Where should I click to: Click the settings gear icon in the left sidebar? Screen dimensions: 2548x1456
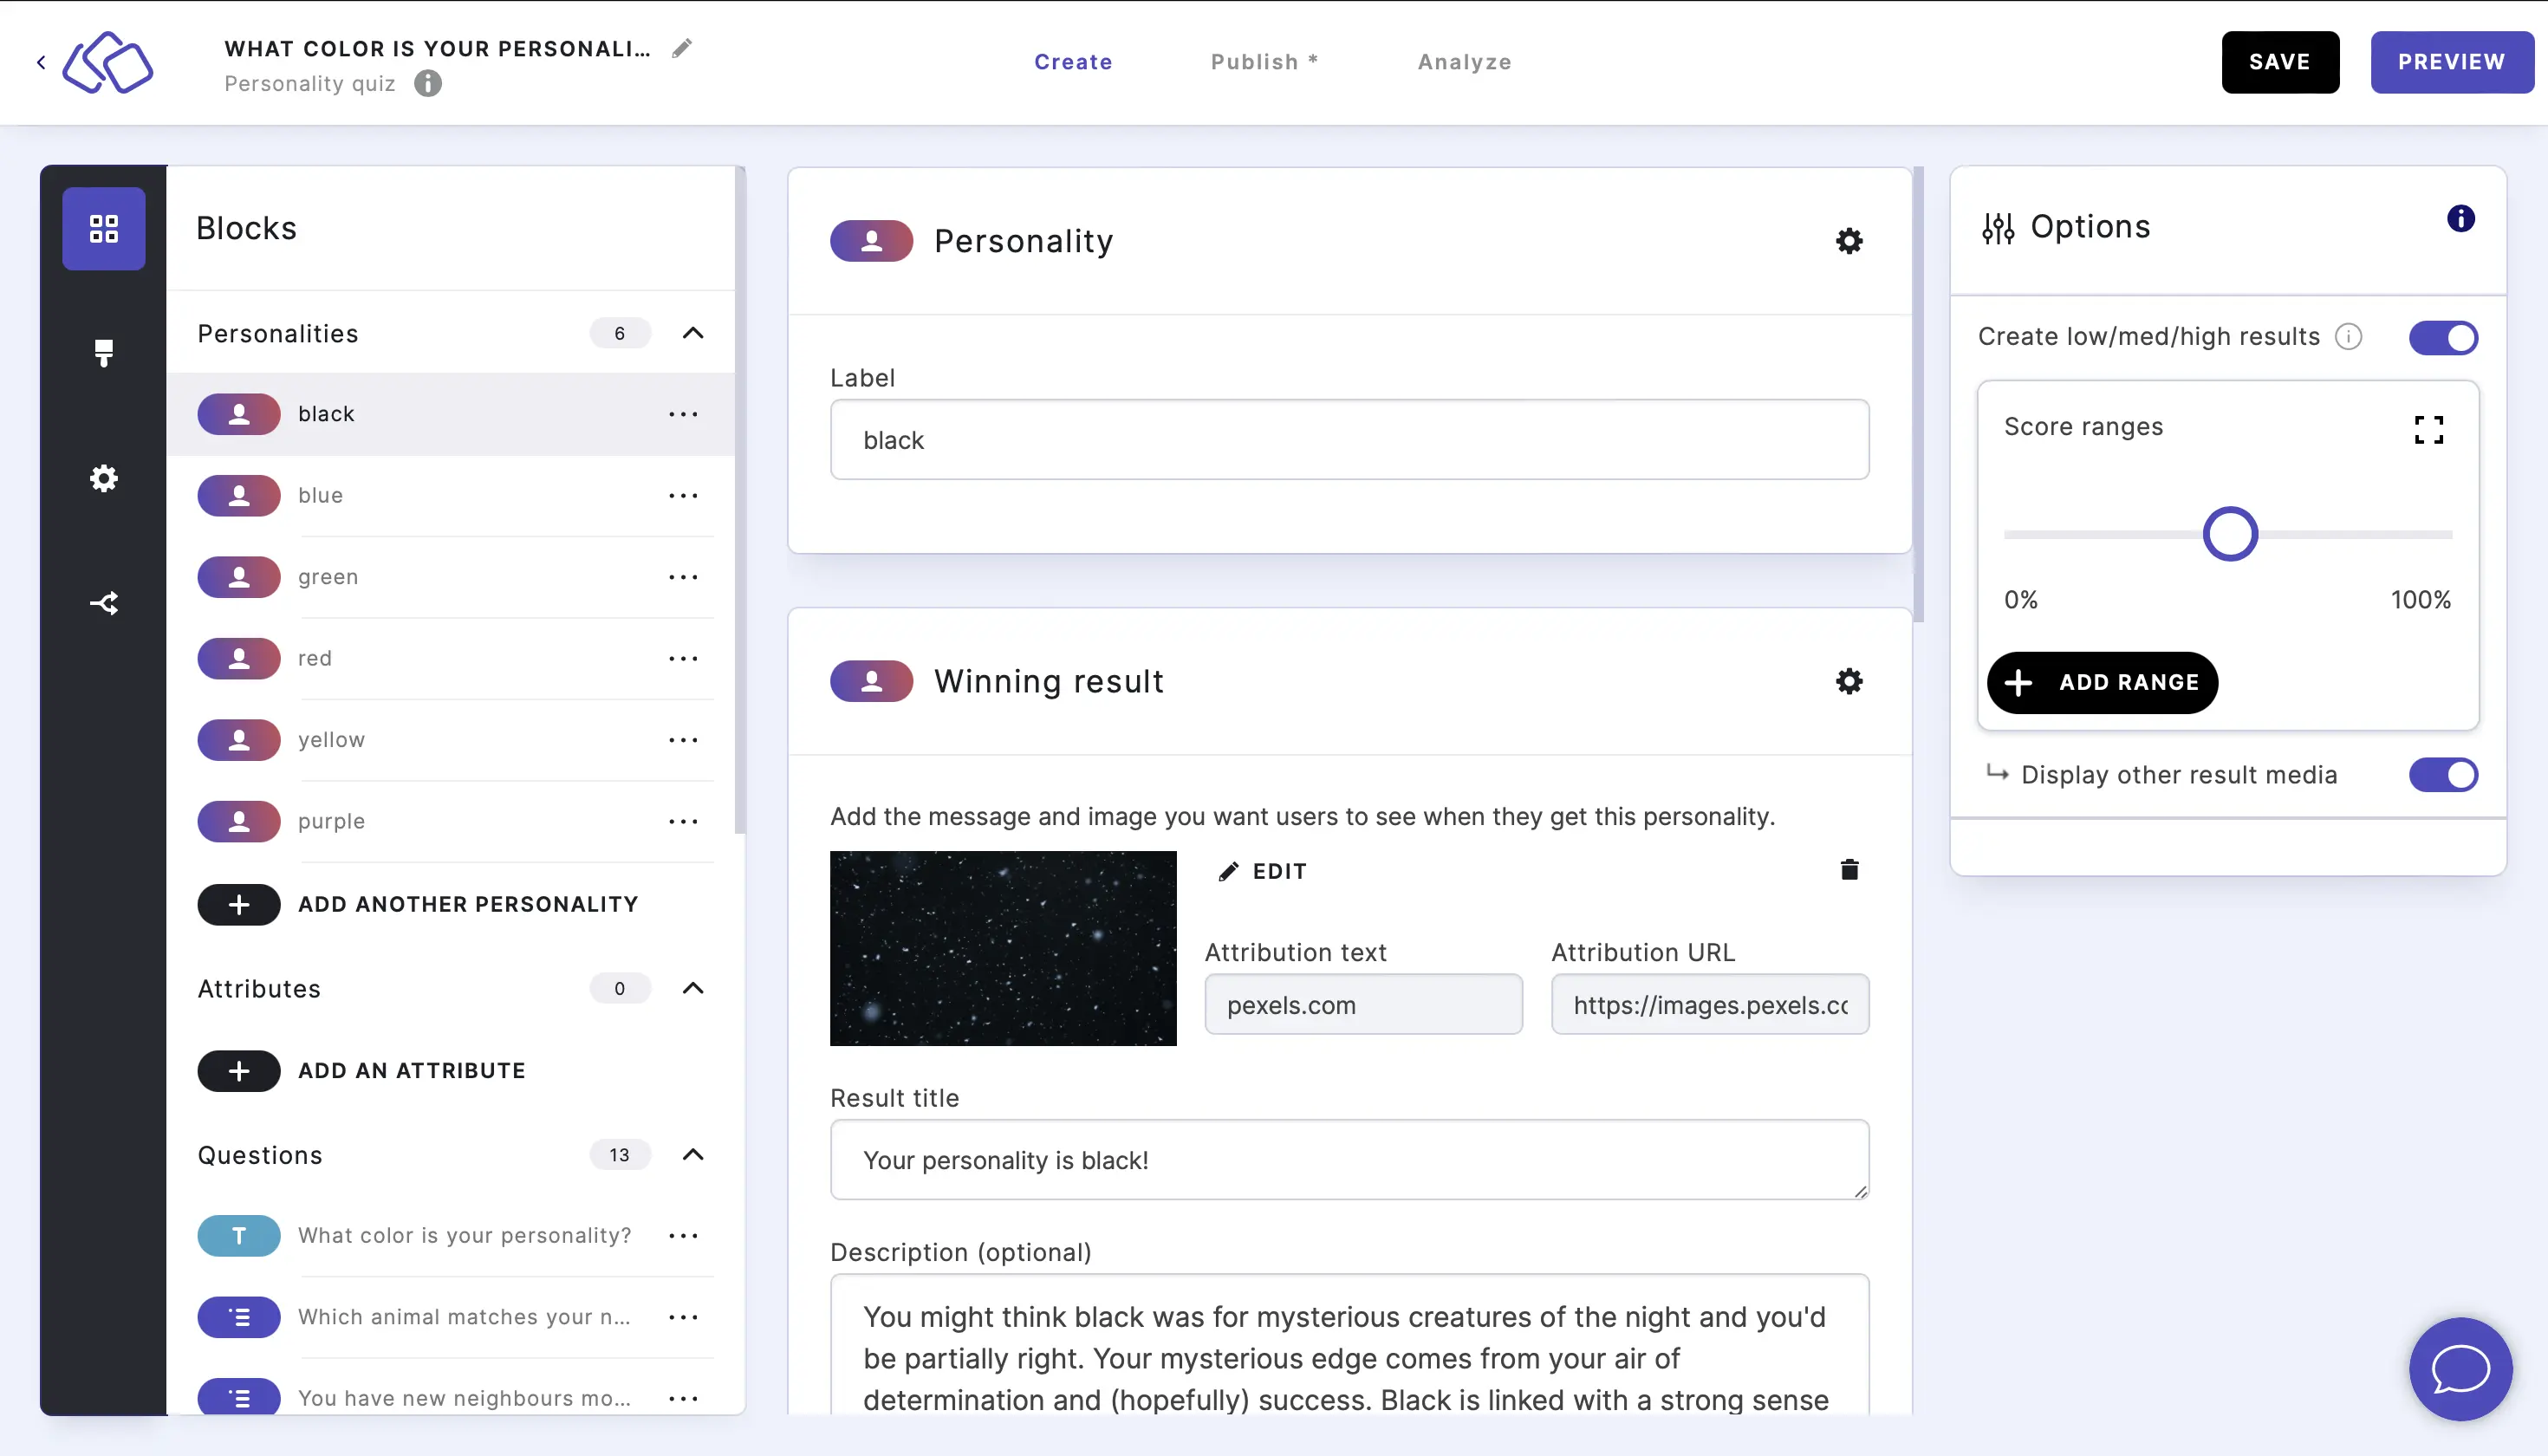[103, 478]
